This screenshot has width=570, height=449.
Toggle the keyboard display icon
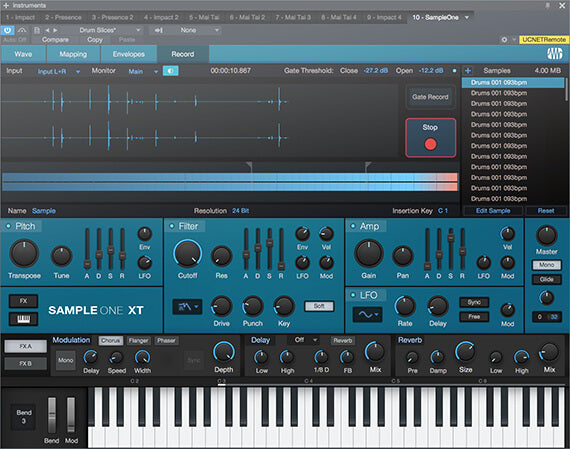(x=23, y=319)
